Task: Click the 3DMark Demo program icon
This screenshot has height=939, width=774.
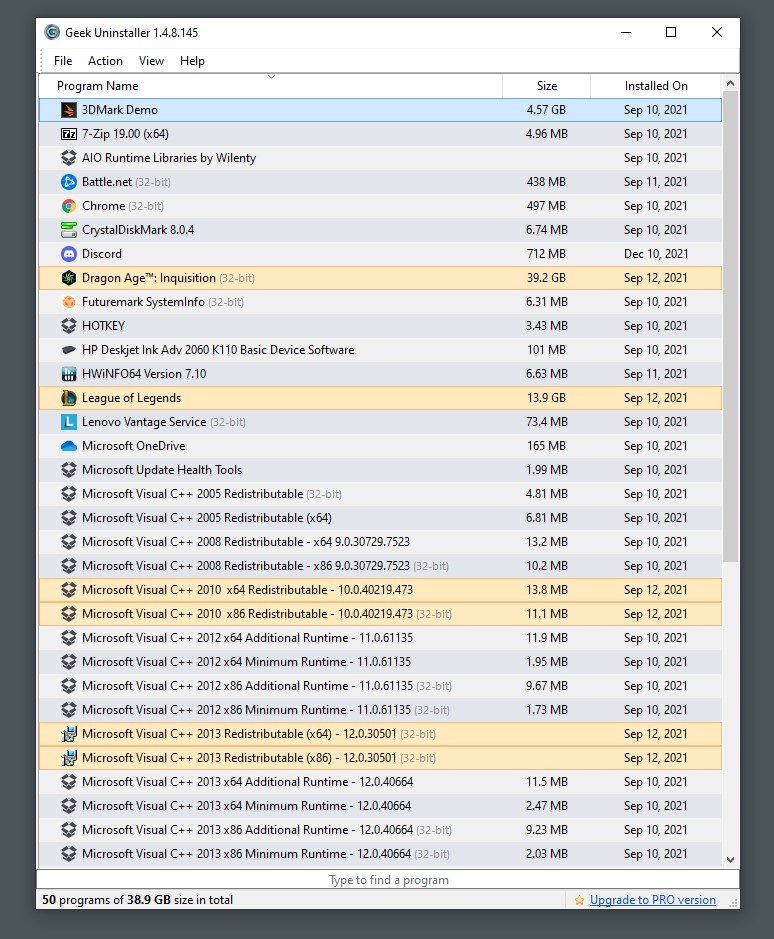Action: [x=69, y=110]
